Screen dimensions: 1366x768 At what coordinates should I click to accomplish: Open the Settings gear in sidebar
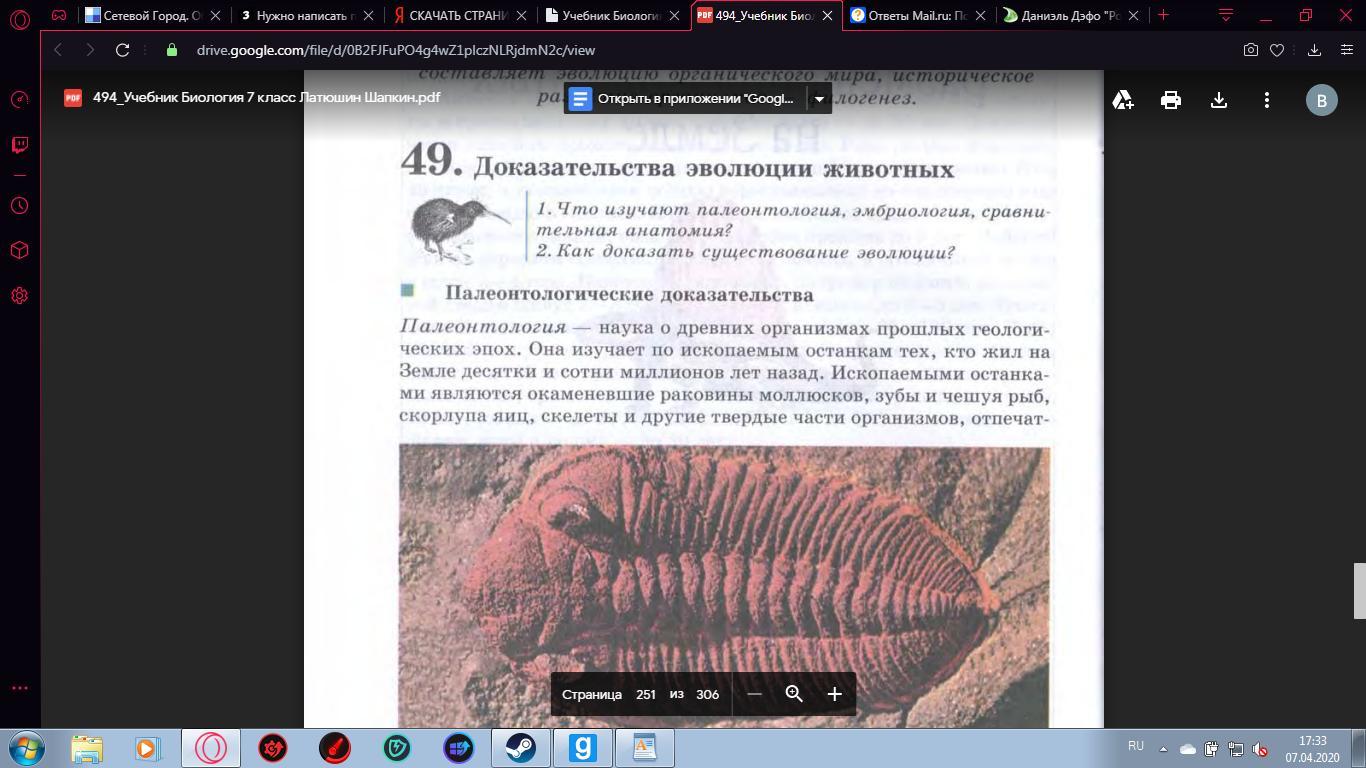20,296
